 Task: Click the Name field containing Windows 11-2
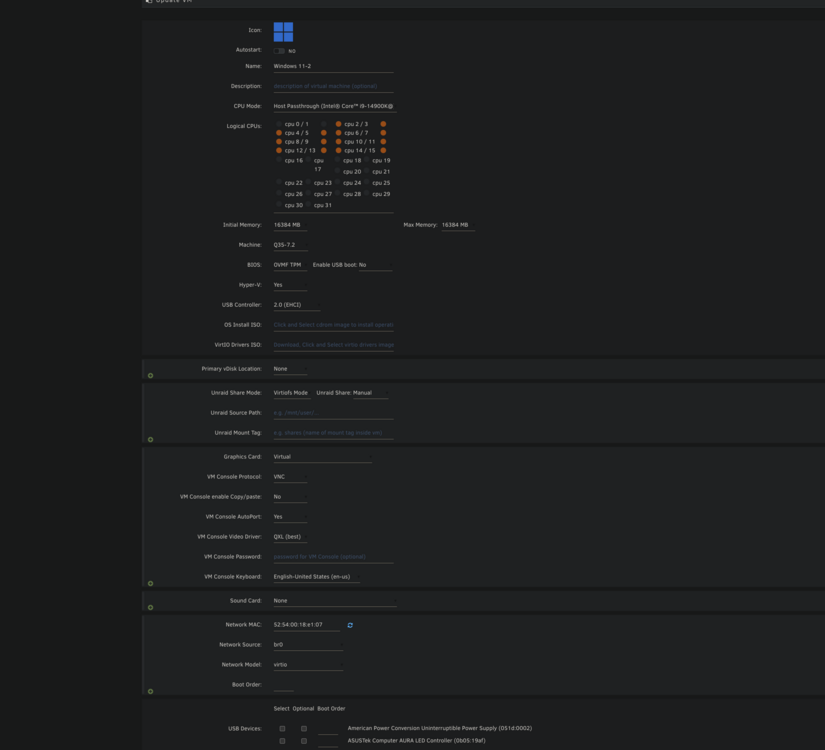coord(334,67)
